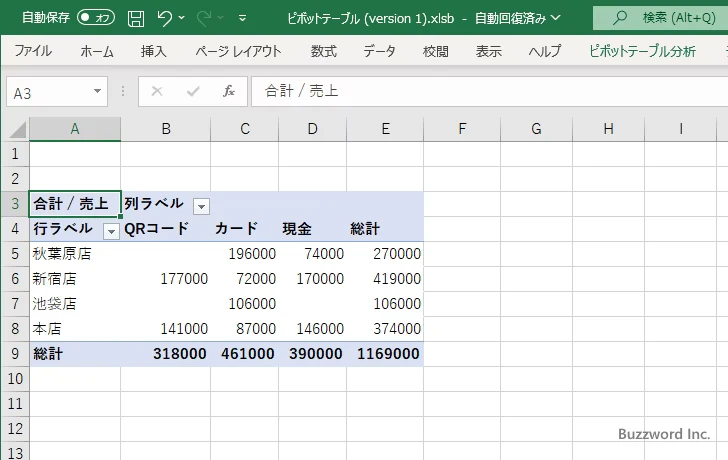The width and height of the screenshot is (728, 460).
Task: Select column H header
Action: click(608, 129)
